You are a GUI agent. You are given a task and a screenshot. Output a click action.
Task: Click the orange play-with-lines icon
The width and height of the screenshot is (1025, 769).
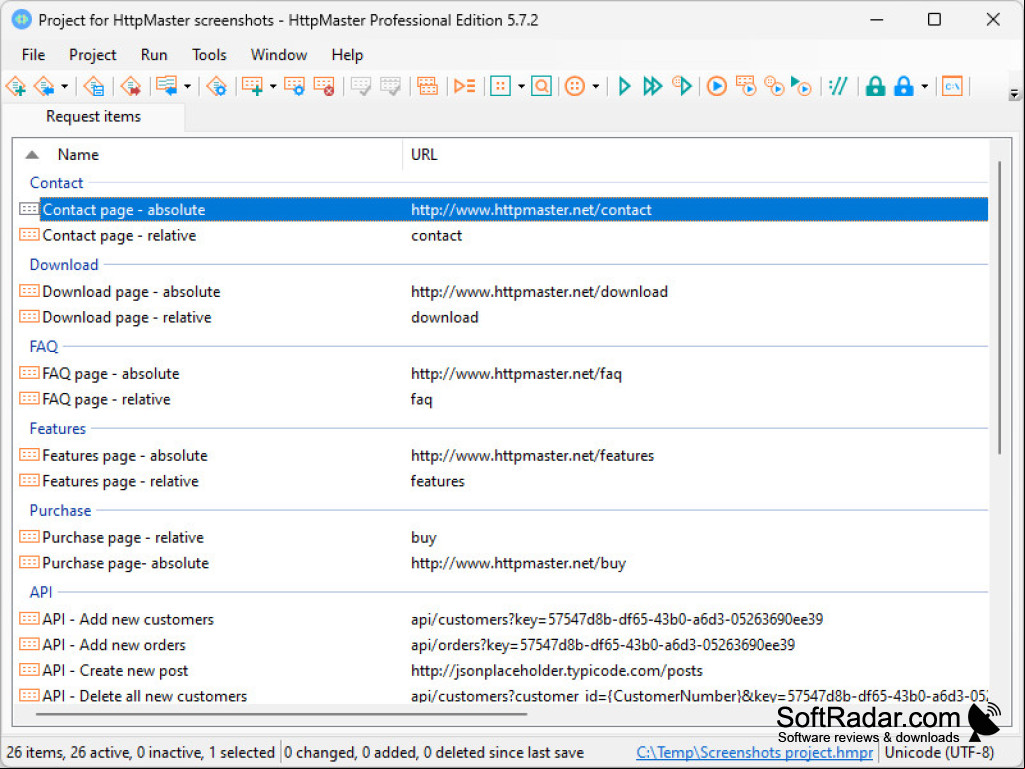pyautogui.click(x=465, y=86)
